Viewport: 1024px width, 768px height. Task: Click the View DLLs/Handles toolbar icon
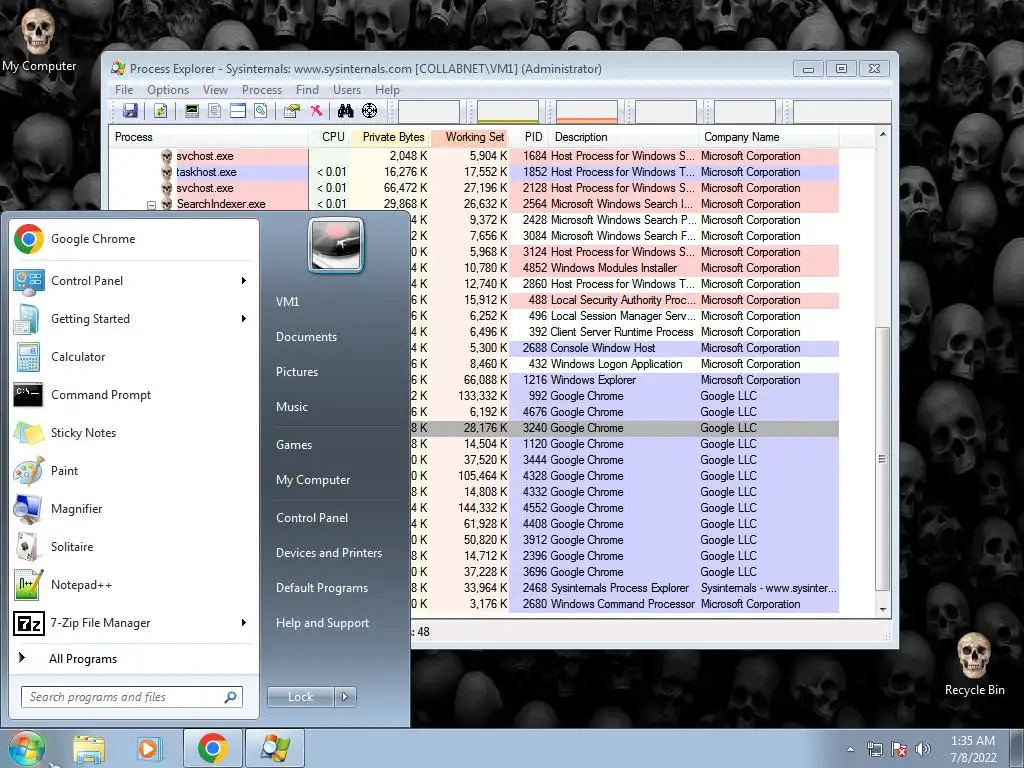pos(261,111)
